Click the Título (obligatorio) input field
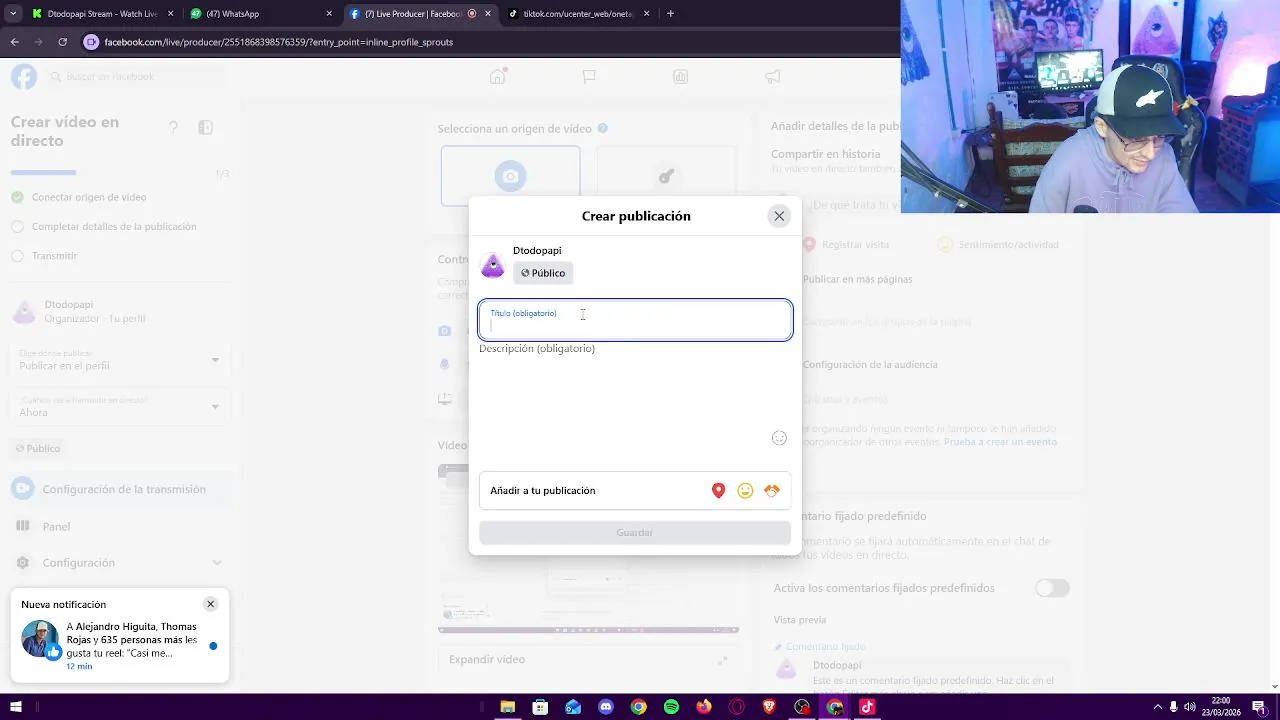This screenshot has height=720, width=1280. (635, 320)
